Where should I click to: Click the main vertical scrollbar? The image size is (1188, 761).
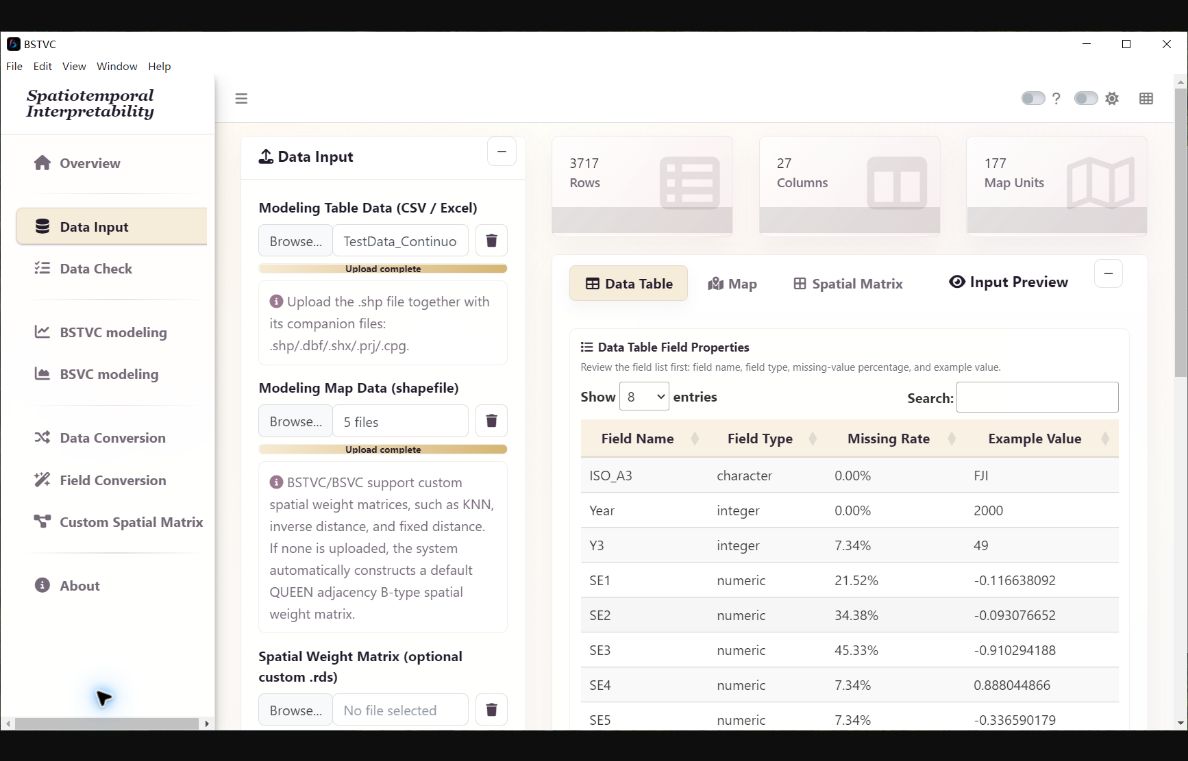click(1180, 231)
